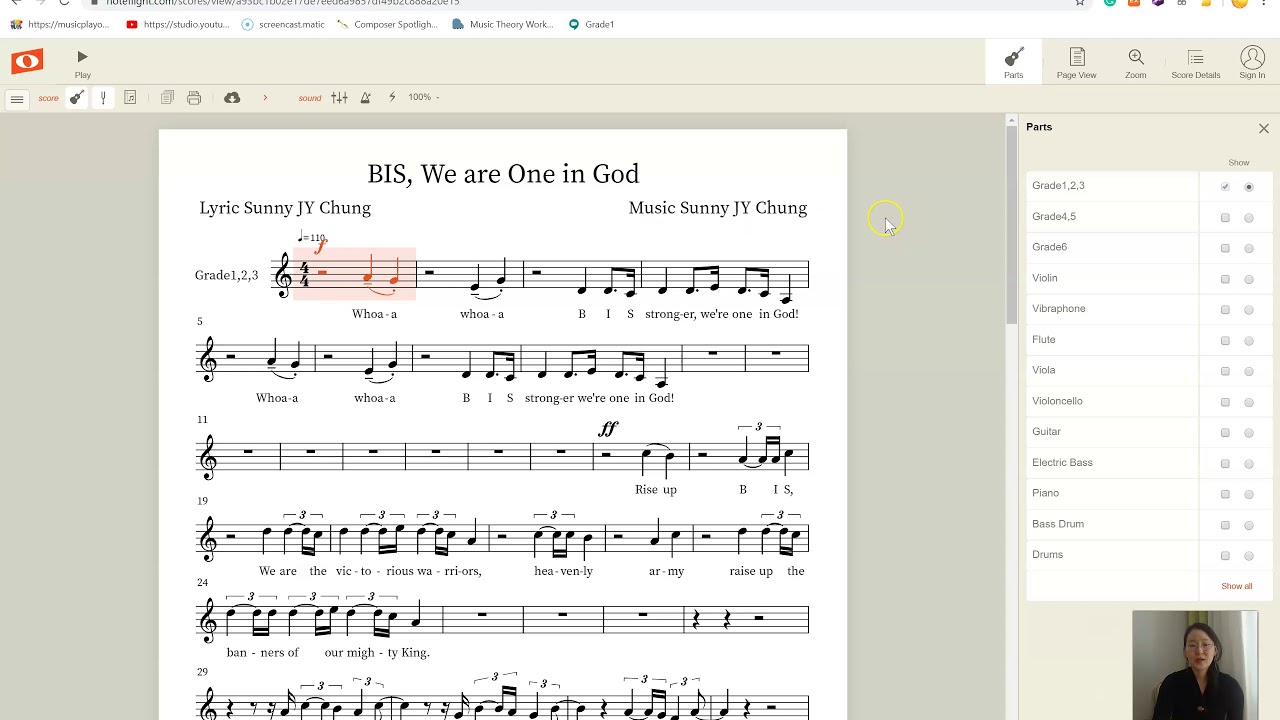The width and height of the screenshot is (1280, 720).
Task: Open the hamburger menu in toolbar
Action: click(17, 98)
